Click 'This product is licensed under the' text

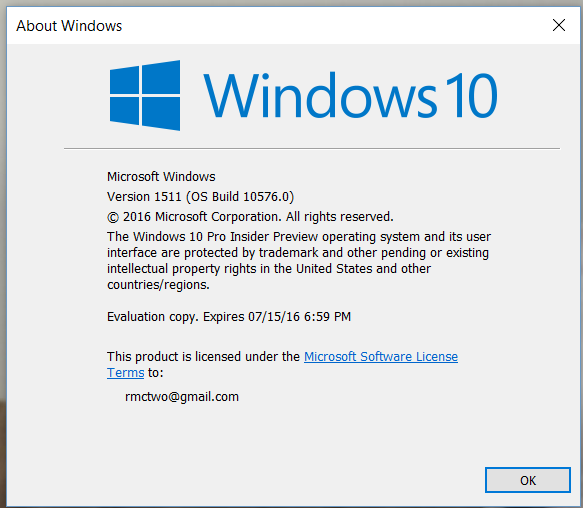pos(203,357)
